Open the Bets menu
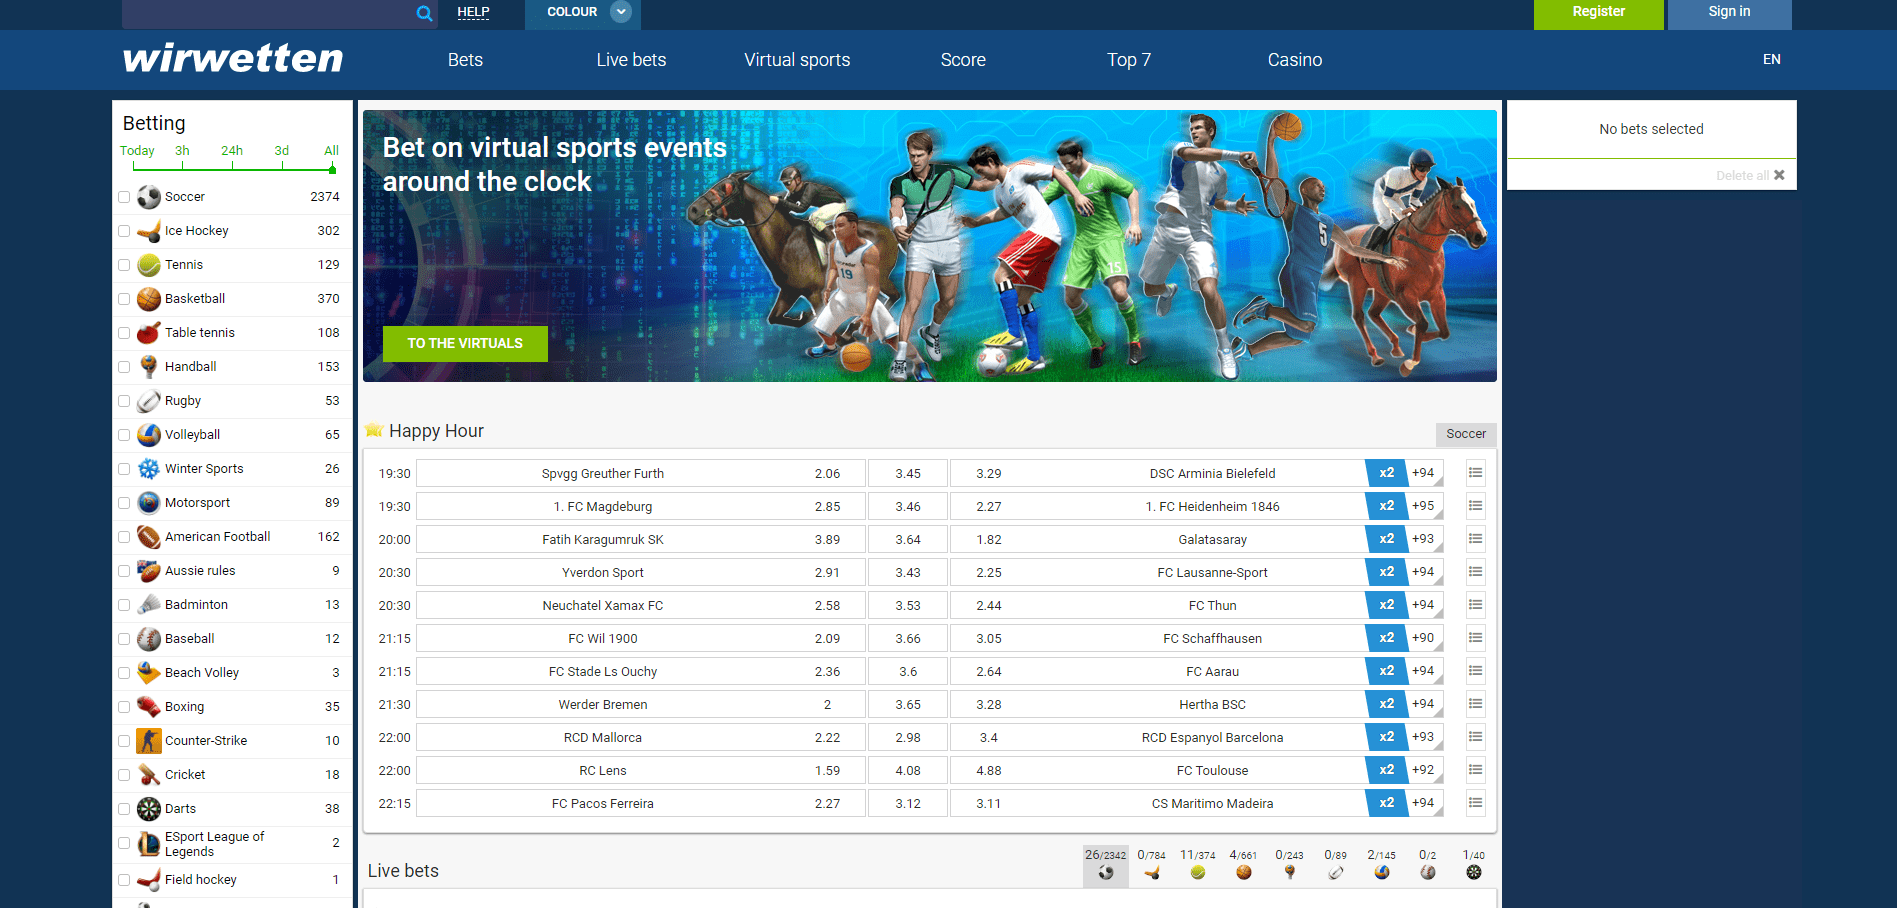Image resolution: width=1897 pixels, height=908 pixels. 465,60
